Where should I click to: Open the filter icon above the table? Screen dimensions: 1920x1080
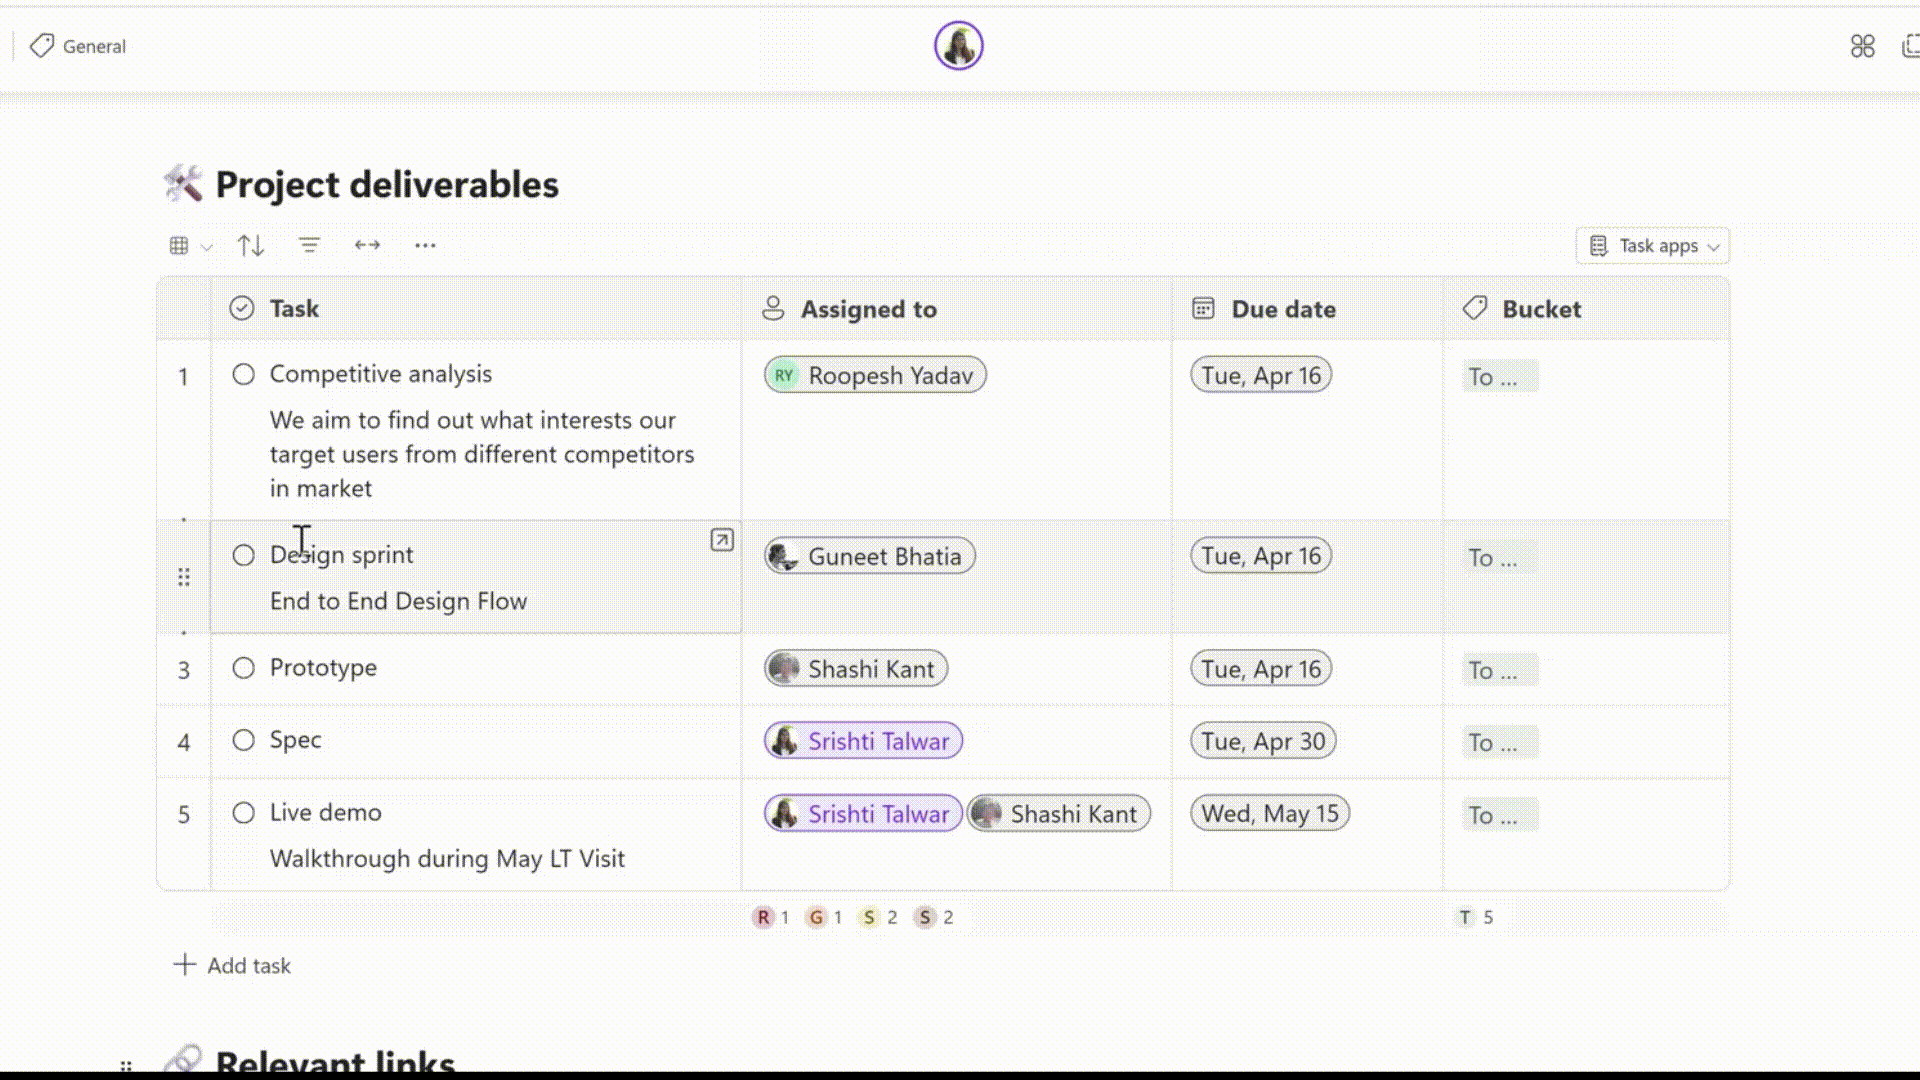click(309, 245)
